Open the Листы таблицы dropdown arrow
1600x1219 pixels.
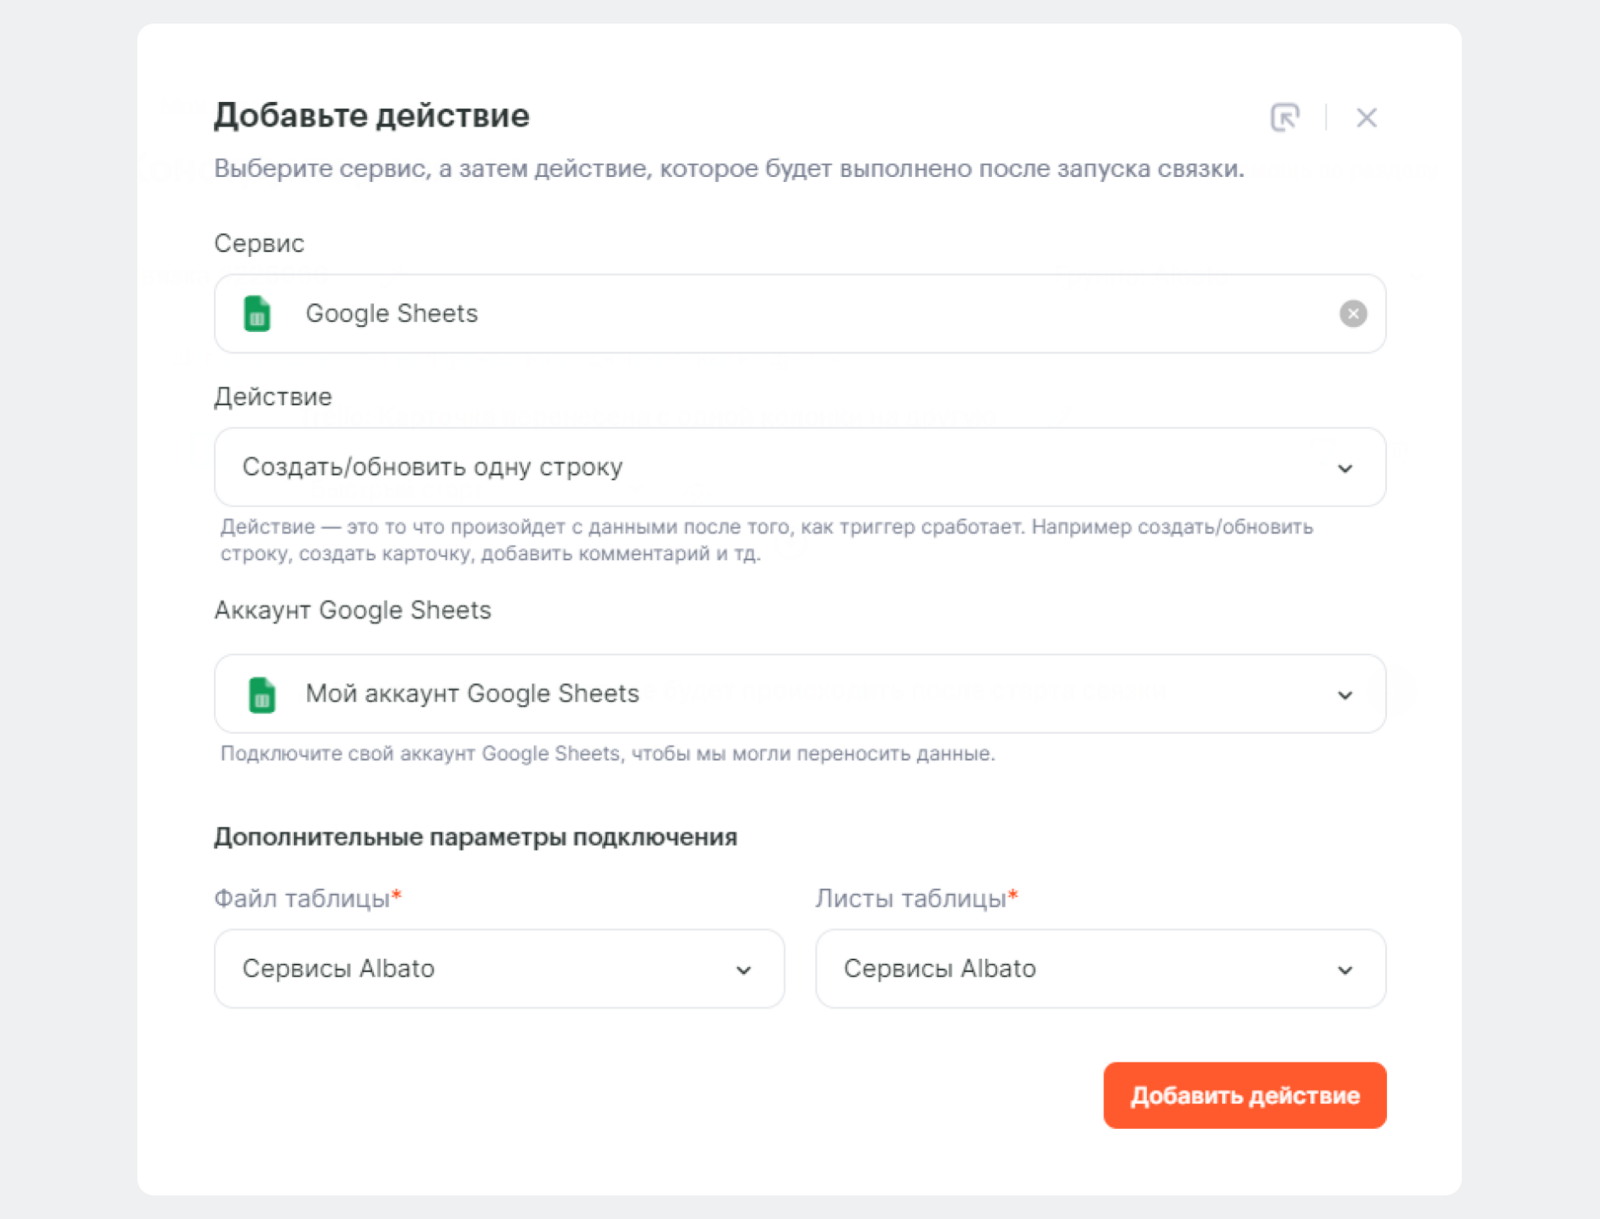coord(1345,970)
